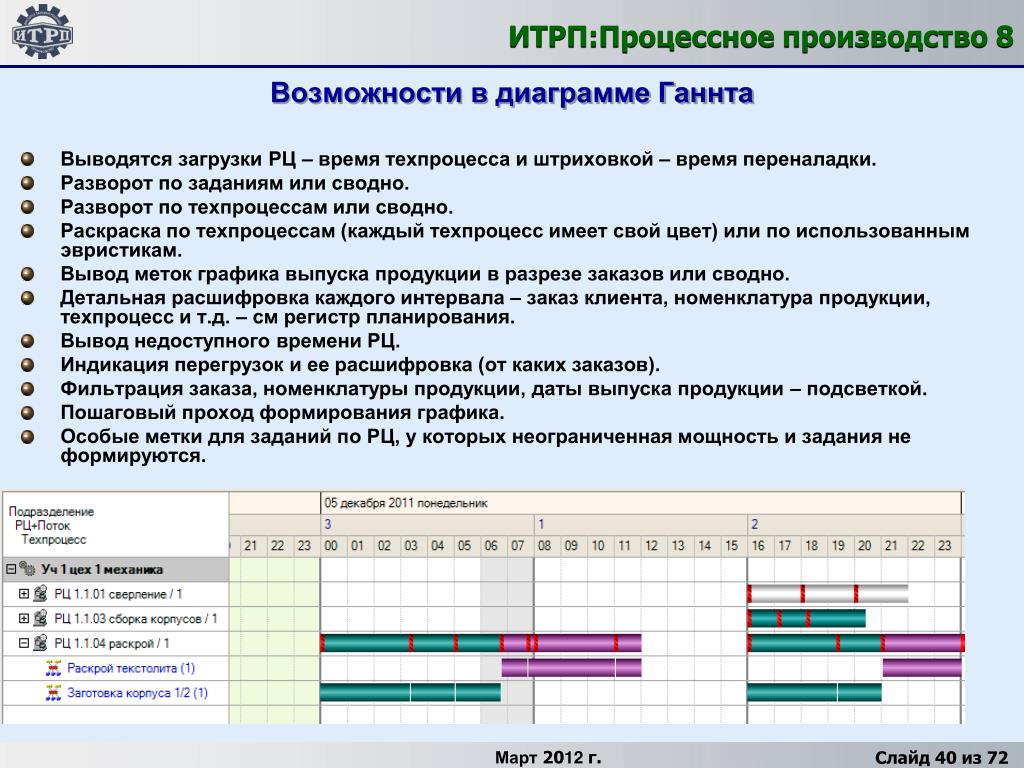The width and height of the screenshot is (1024, 768).
Task: Collapse the РЦ 1.1.04 раскрой / 1 row
Action: pos(24,643)
